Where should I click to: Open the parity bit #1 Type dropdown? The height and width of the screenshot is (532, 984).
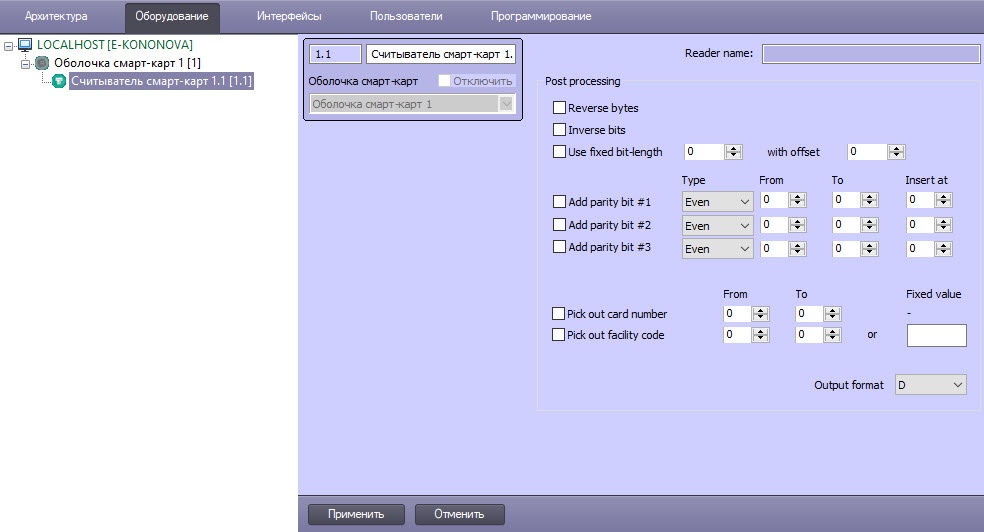pyautogui.click(x=717, y=201)
